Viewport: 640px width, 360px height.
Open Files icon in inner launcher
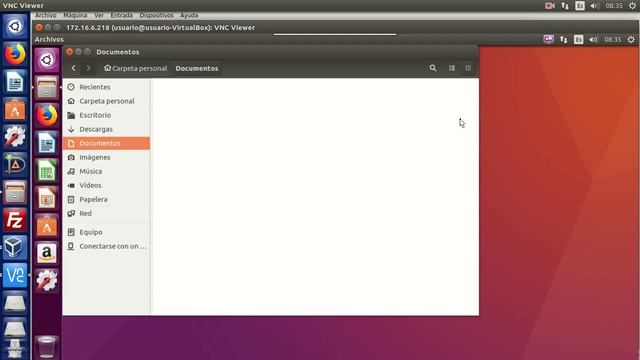(47, 88)
